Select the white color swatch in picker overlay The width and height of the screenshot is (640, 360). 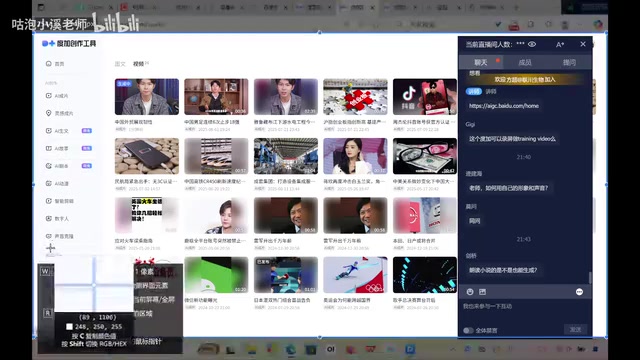coord(69,327)
